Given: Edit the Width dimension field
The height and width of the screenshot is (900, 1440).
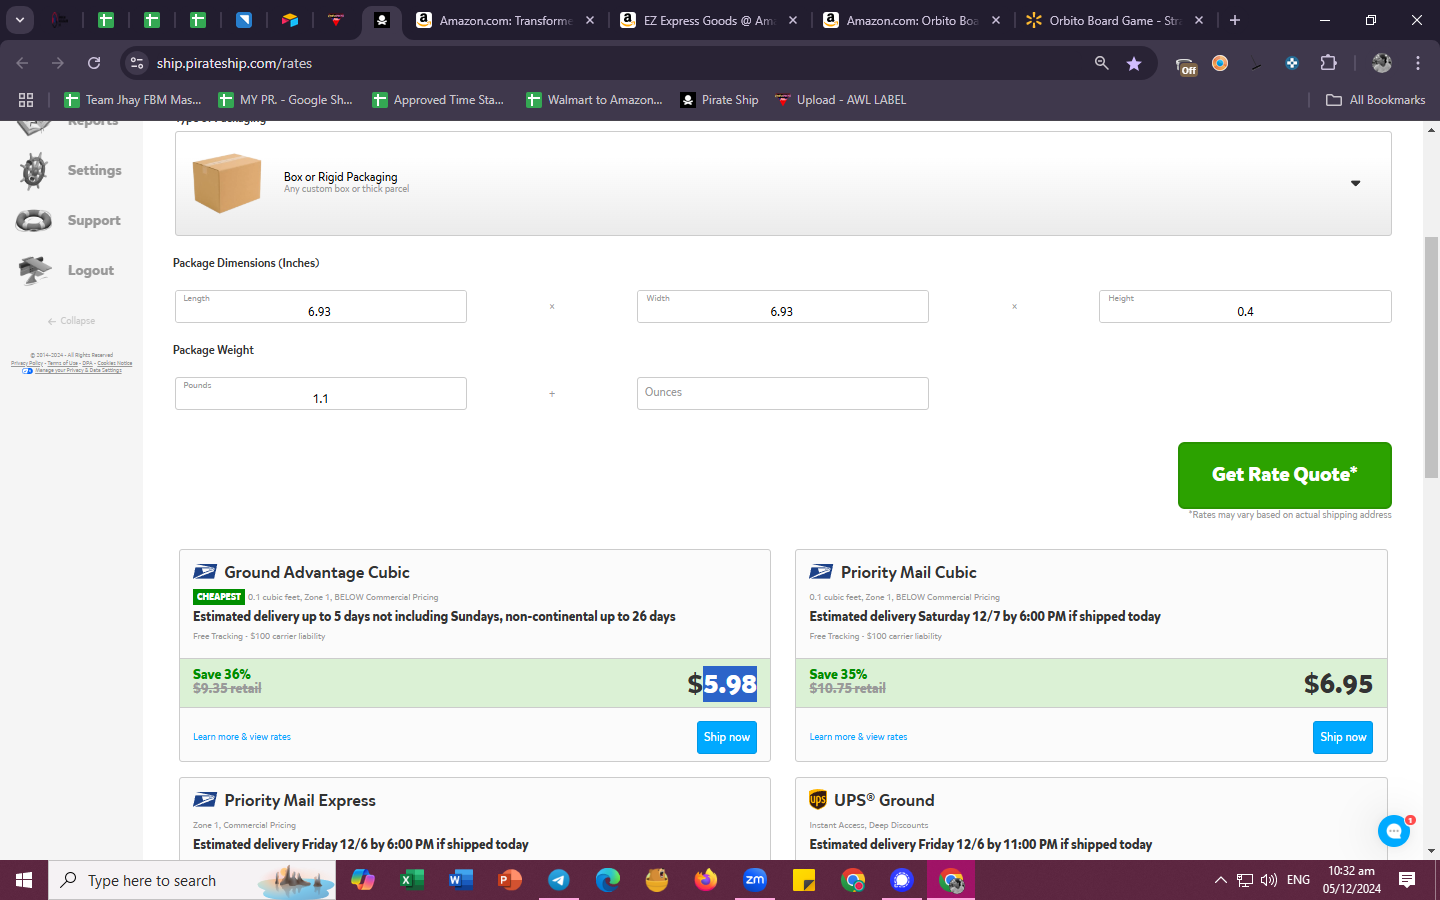Looking at the screenshot, I should [x=782, y=307].
